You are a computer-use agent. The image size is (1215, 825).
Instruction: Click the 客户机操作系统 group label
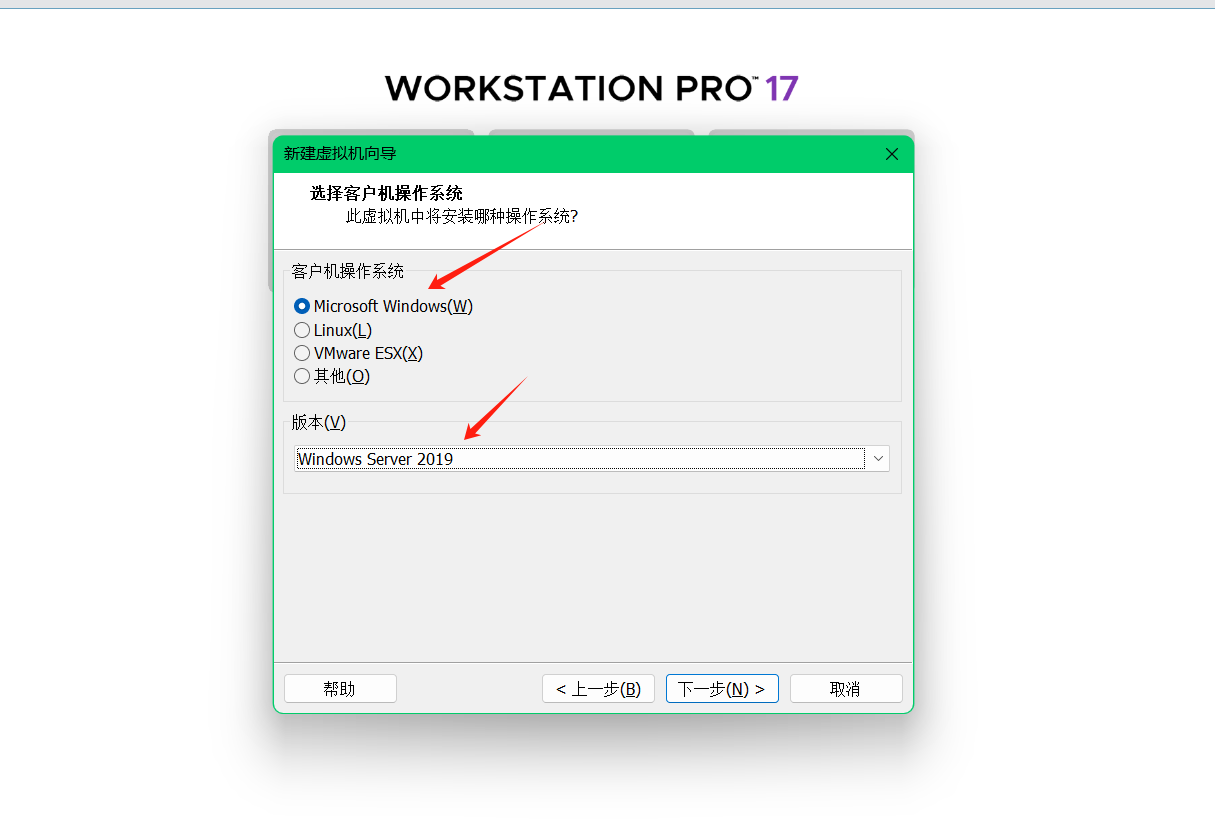tap(348, 271)
